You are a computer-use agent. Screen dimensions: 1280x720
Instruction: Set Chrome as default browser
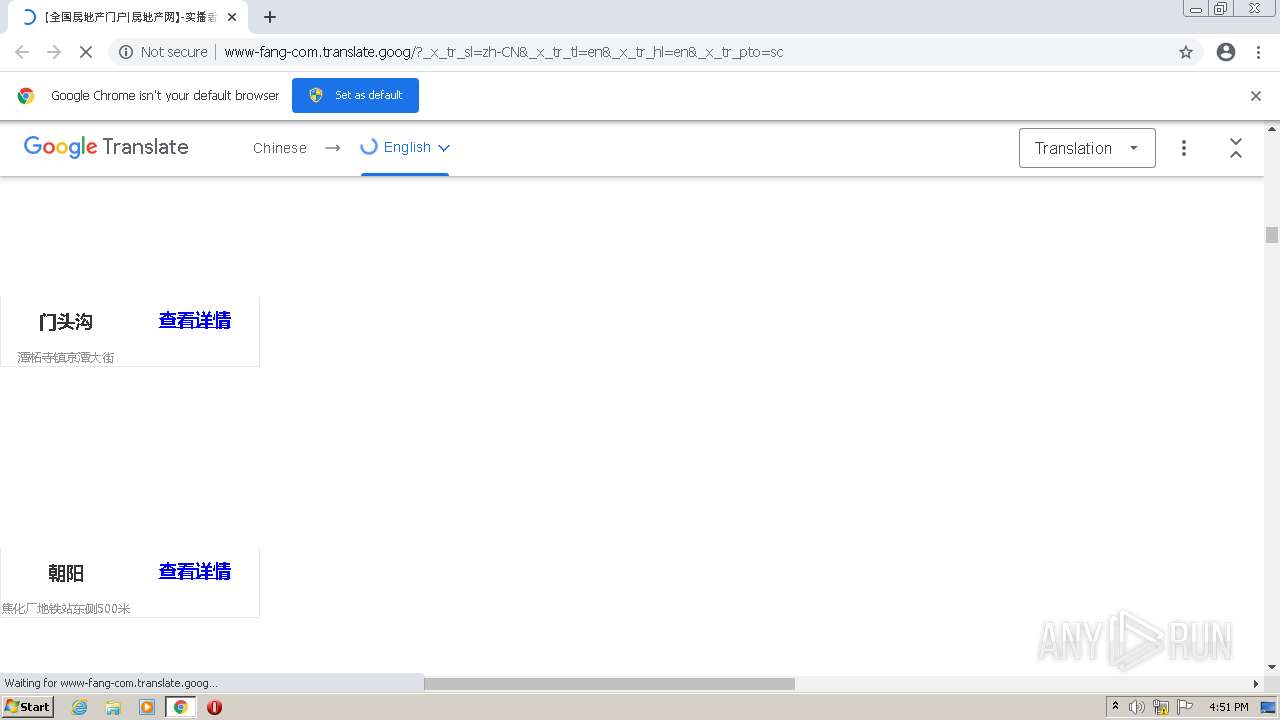[355, 95]
